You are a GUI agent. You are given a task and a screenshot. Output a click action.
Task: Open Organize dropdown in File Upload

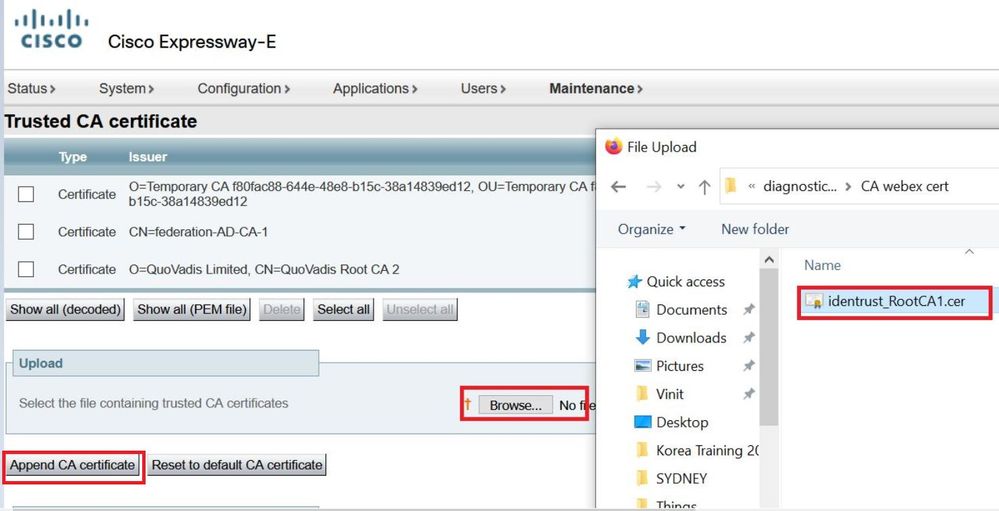[652, 229]
